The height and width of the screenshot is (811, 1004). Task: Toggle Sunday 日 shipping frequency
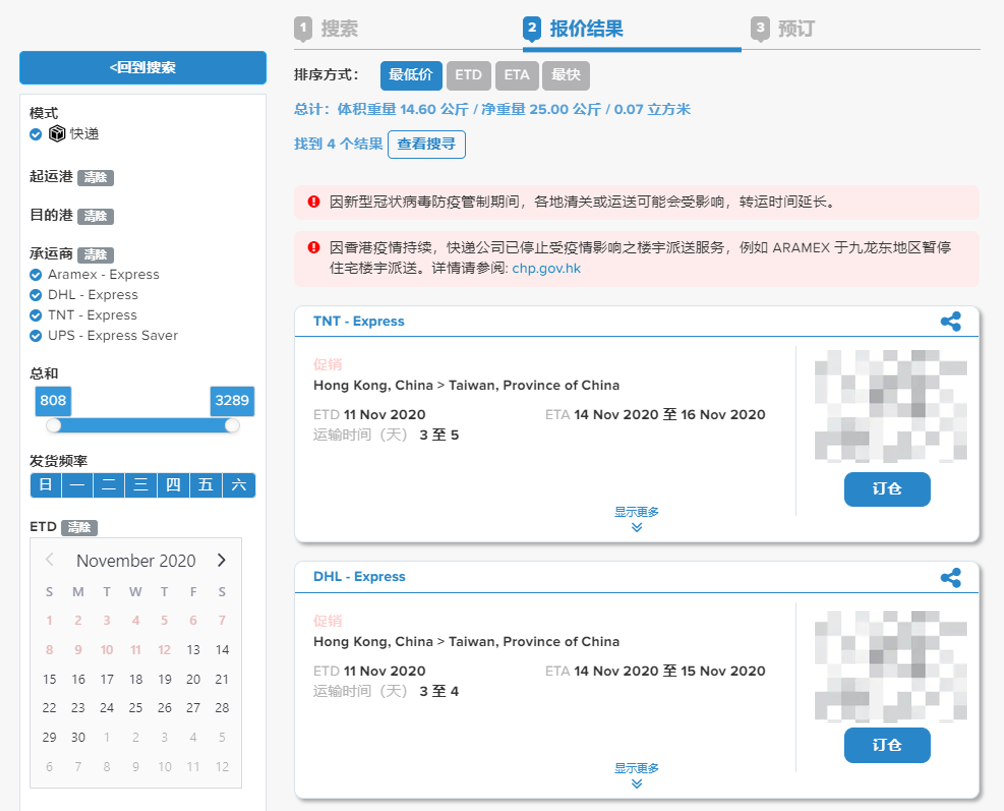coord(45,485)
